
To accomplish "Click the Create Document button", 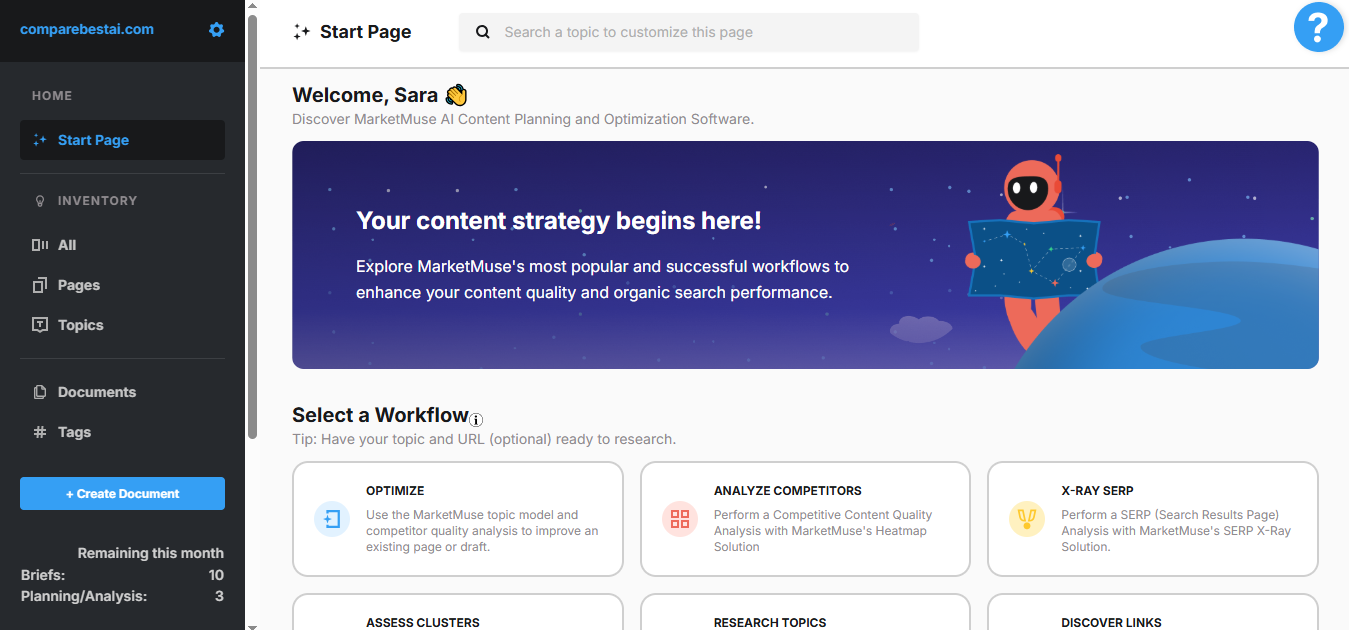I will pyautogui.click(x=122, y=494).
